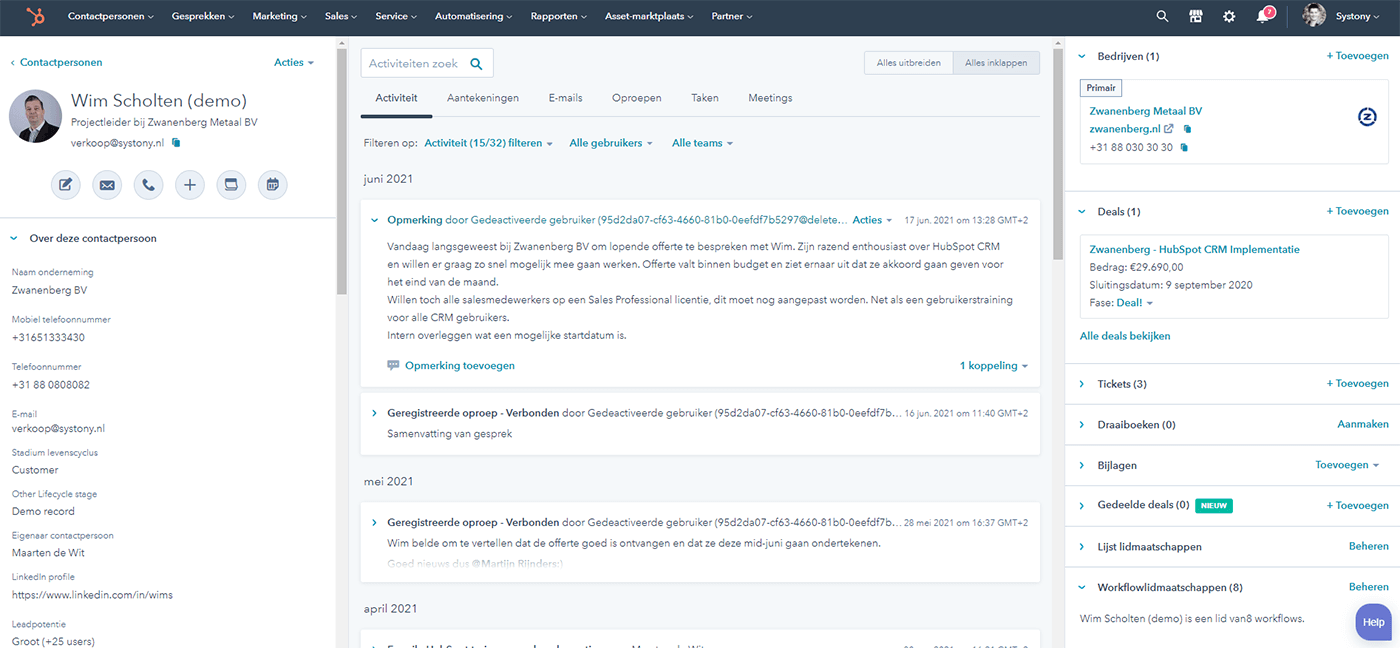The height and width of the screenshot is (648, 1400).
Task: Switch to the Taken tab
Action: point(705,98)
